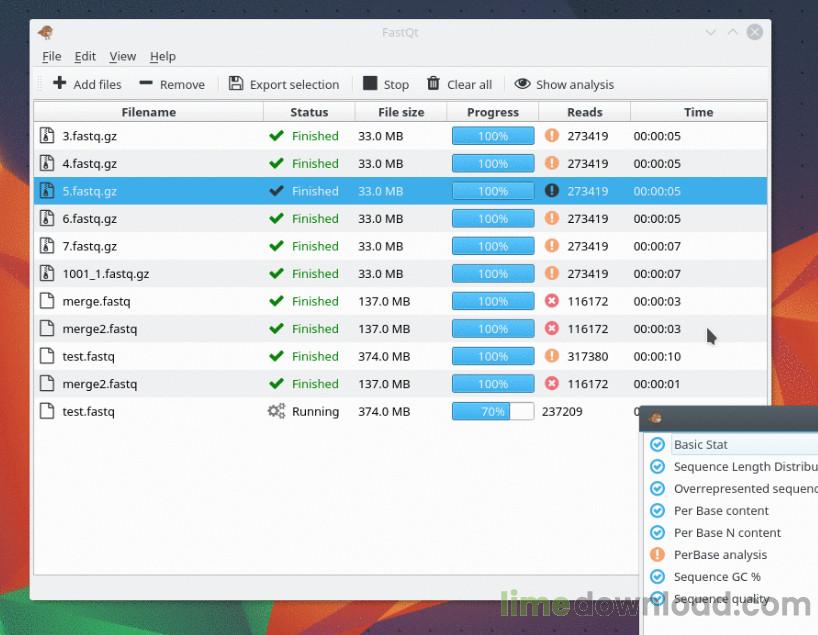The height and width of the screenshot is (635, 818).
Task: Click the compressed file icon of 7.fastq.gz
Action: pos(47,246)
